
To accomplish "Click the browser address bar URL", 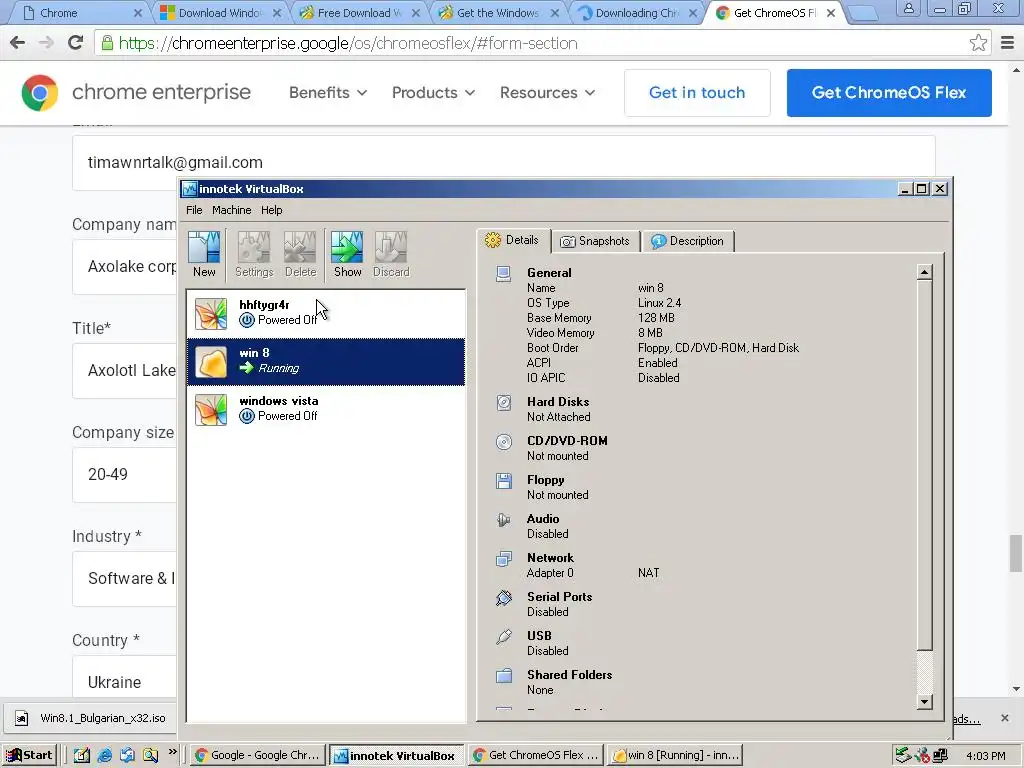I will coord(347,43).
